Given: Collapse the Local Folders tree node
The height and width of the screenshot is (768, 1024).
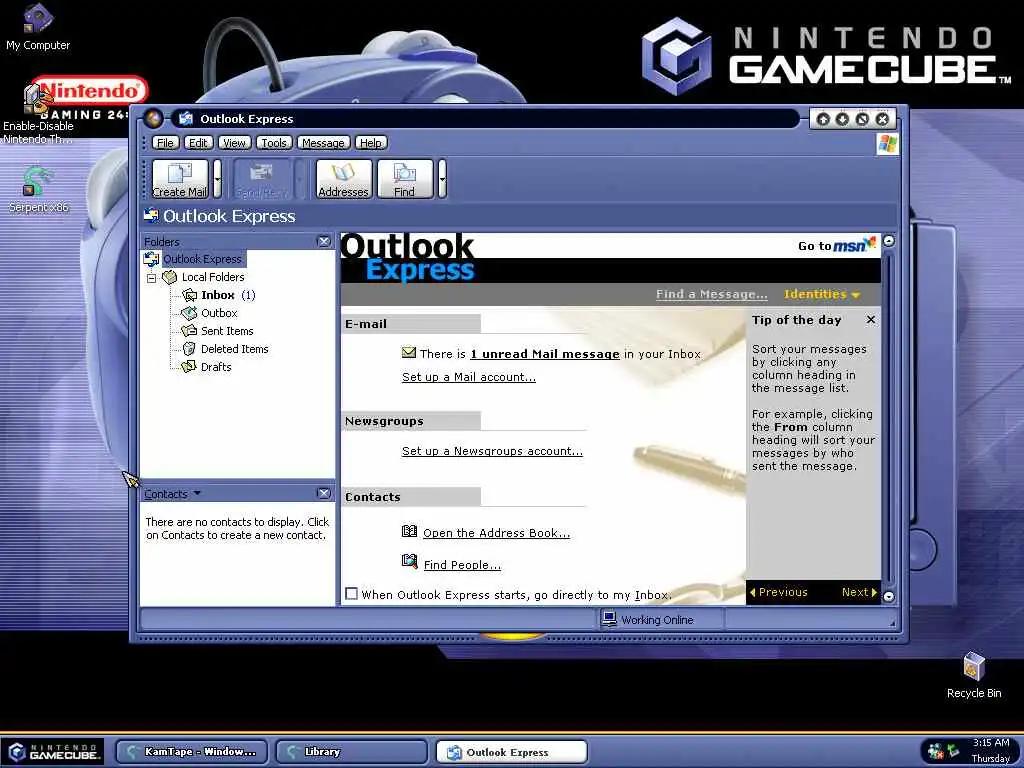Looking at the screenshot, I should [x=152, y=278].
